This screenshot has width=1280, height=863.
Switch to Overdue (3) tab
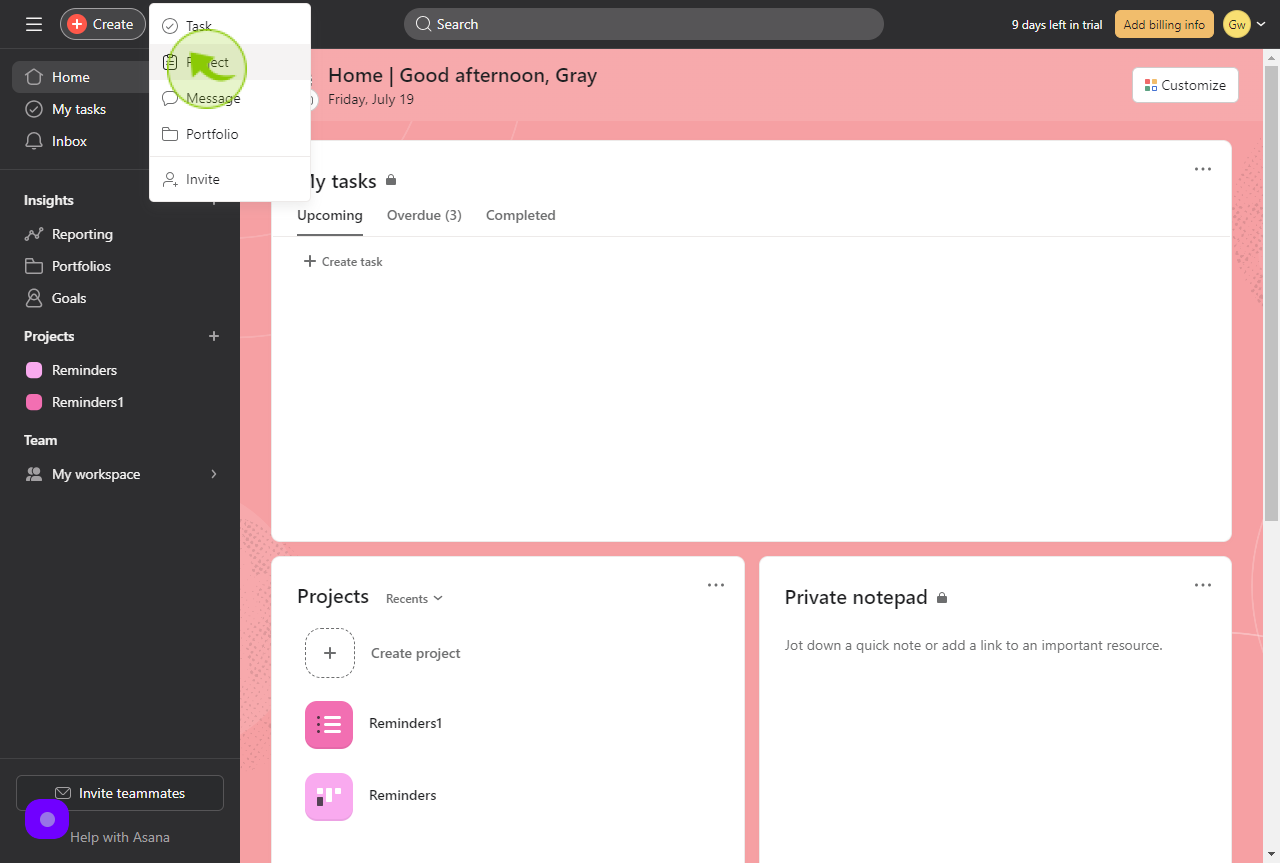point(424,215)
